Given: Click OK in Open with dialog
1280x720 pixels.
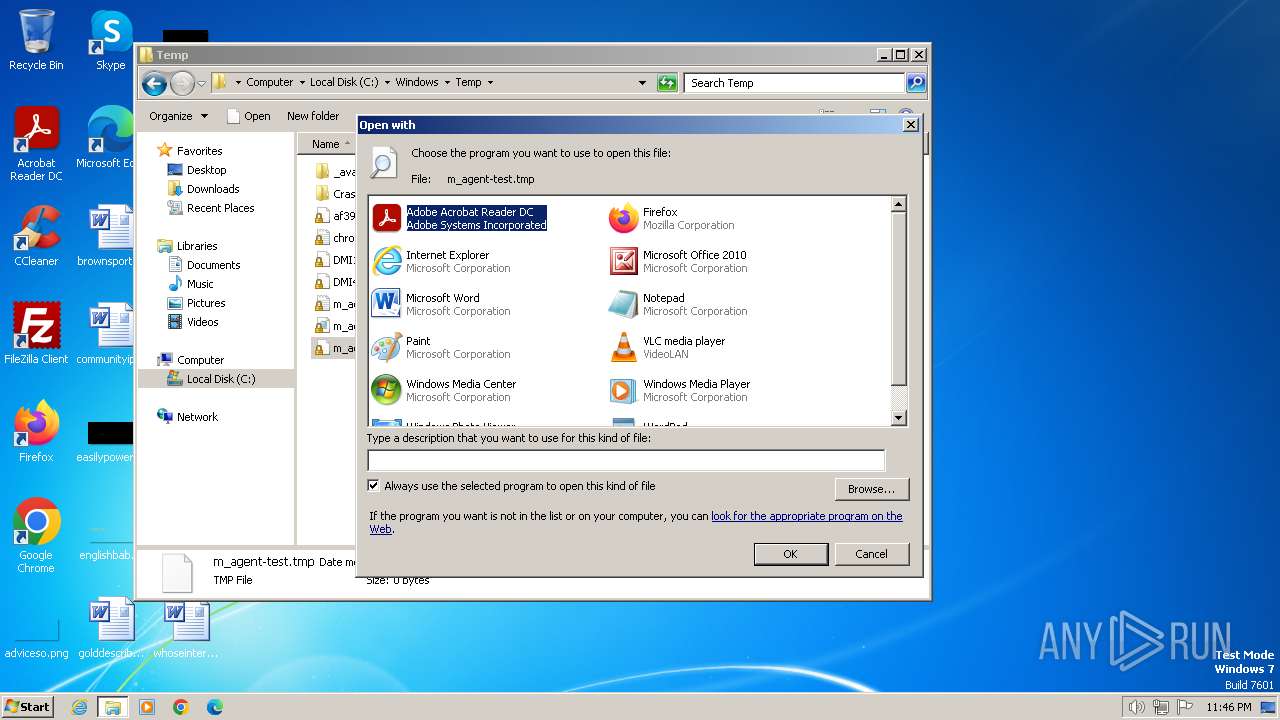Looking at the screenshot, I should click(x=790, y=554).
